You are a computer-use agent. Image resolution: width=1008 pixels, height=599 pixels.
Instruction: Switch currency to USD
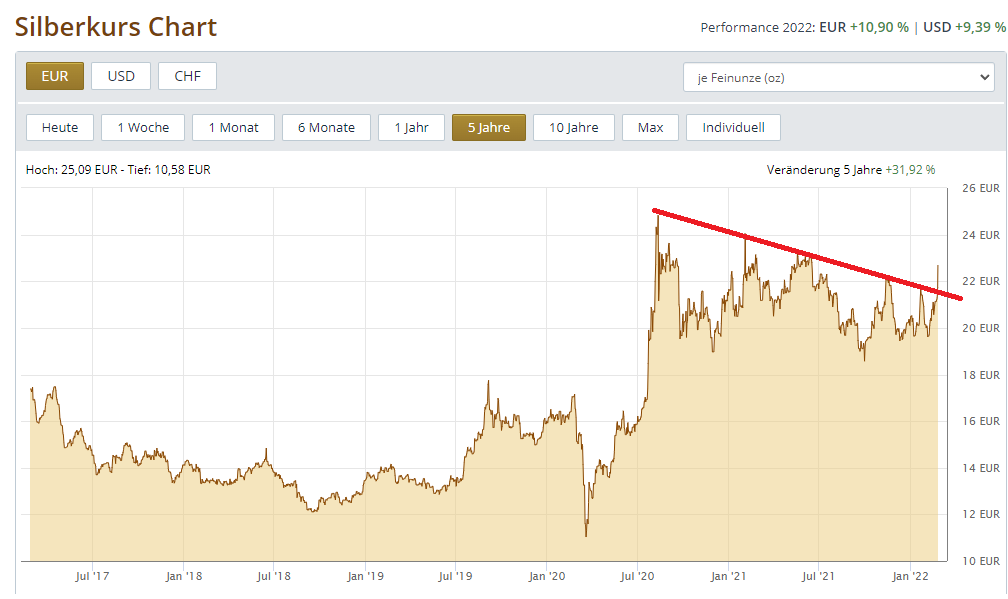pyautogui.click(x=121, y=76)
